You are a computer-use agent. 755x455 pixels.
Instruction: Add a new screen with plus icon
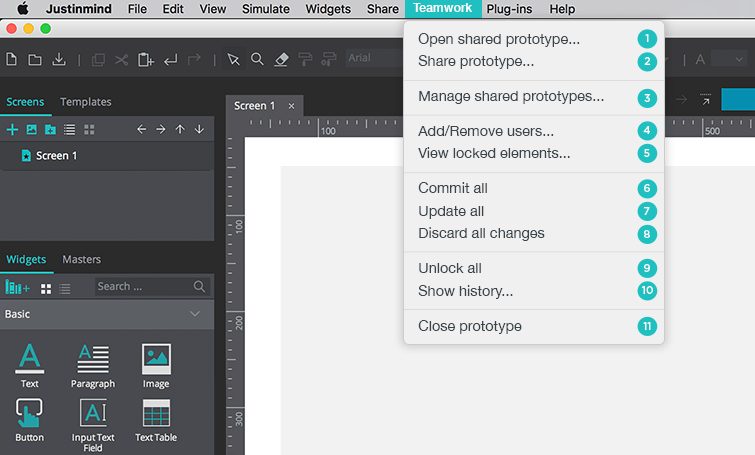[x=12, y=130]
